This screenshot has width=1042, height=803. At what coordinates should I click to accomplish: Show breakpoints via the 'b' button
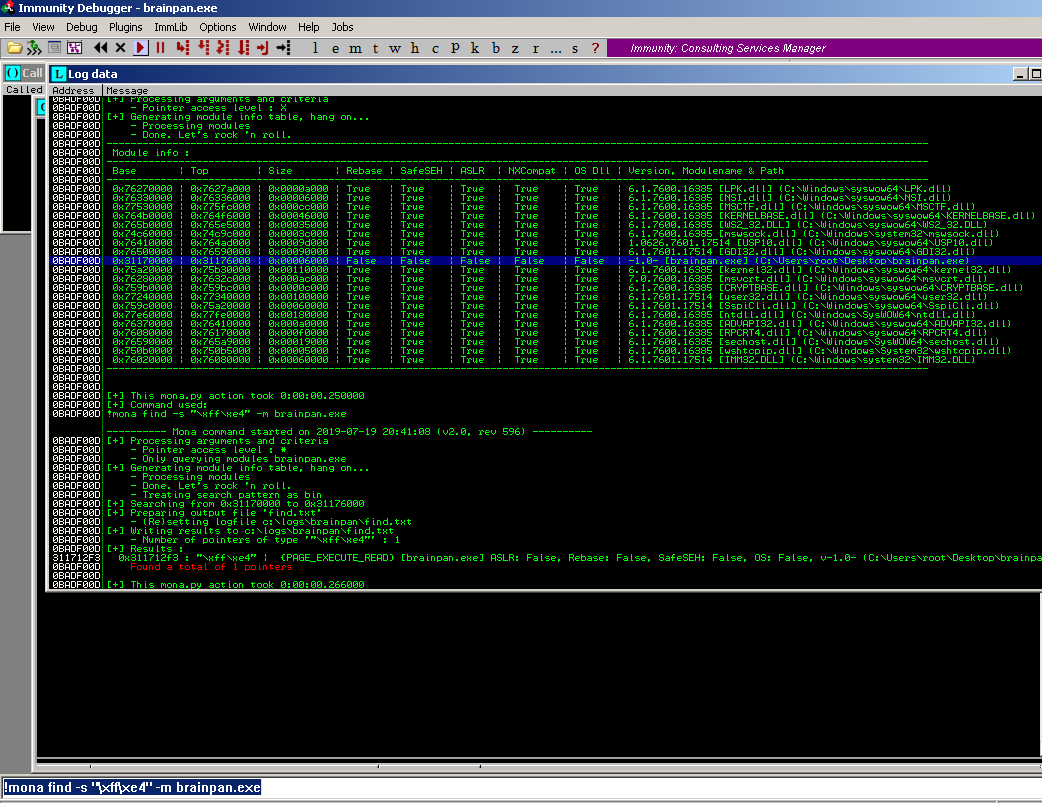click(496, 48)
